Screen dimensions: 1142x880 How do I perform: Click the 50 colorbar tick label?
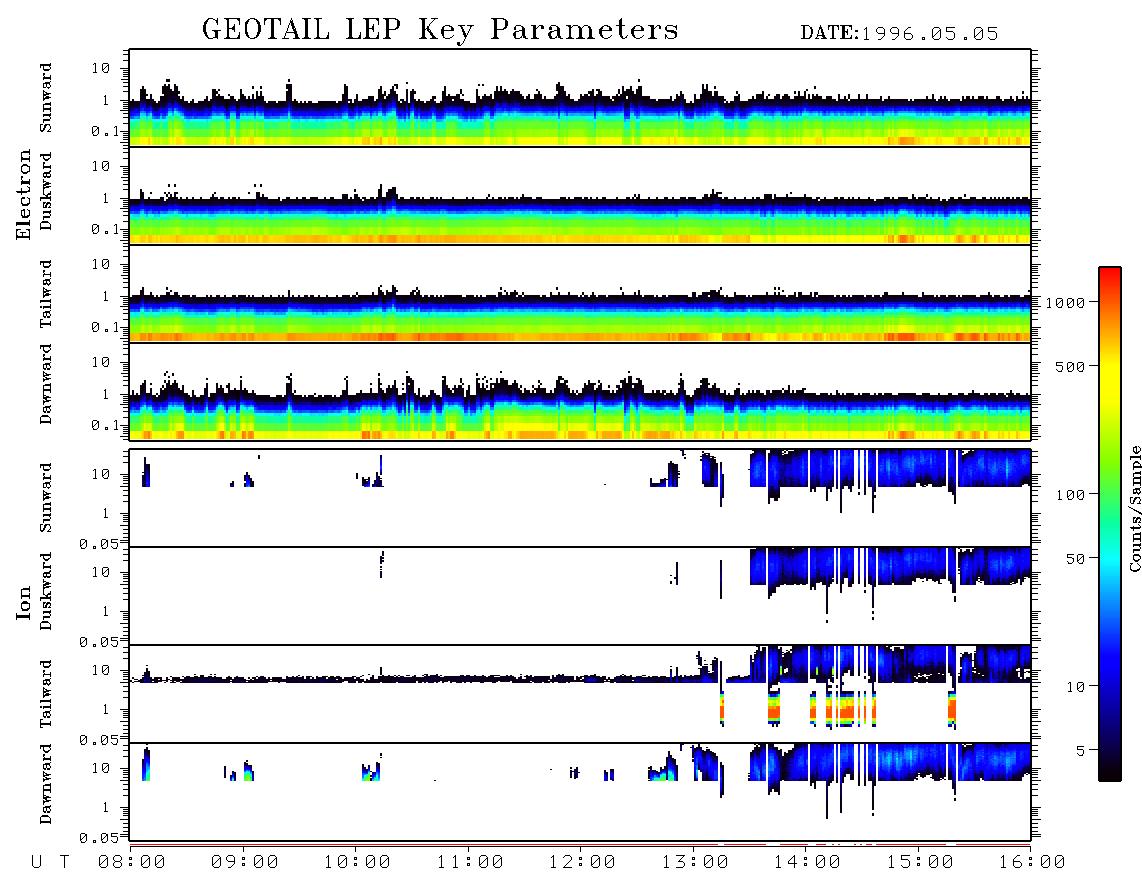pyautogui.click(x=1075, y=559)
